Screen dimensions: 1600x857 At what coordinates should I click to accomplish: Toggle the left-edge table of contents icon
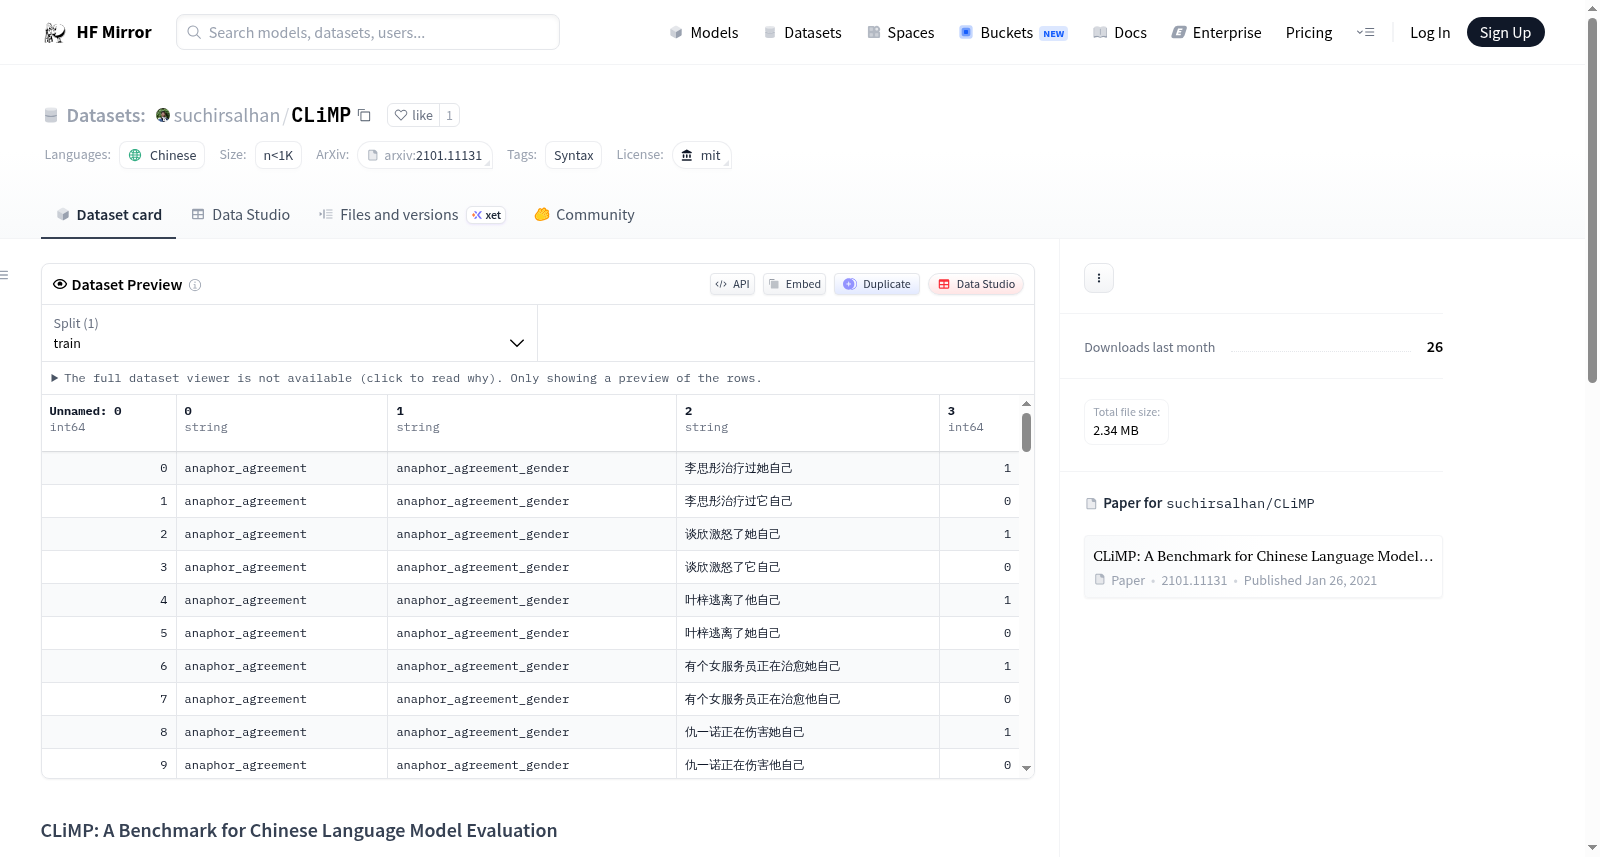pyautogui.click(x=4, y=275)
